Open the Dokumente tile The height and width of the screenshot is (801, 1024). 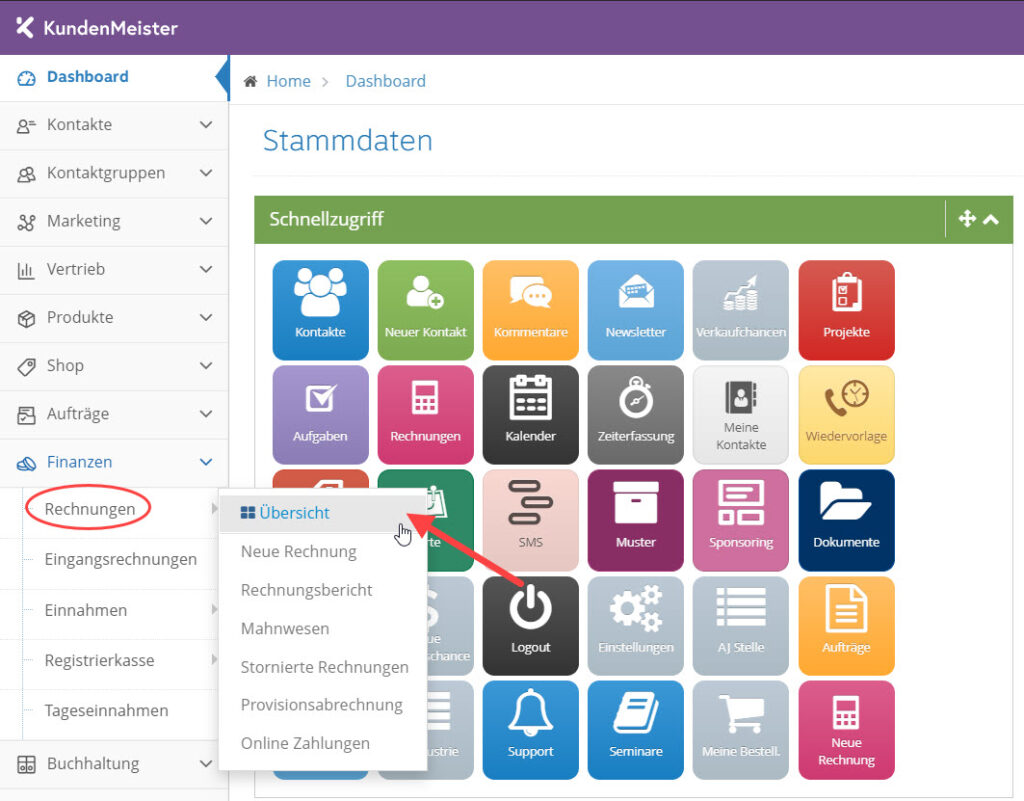[x=846, y=520]
